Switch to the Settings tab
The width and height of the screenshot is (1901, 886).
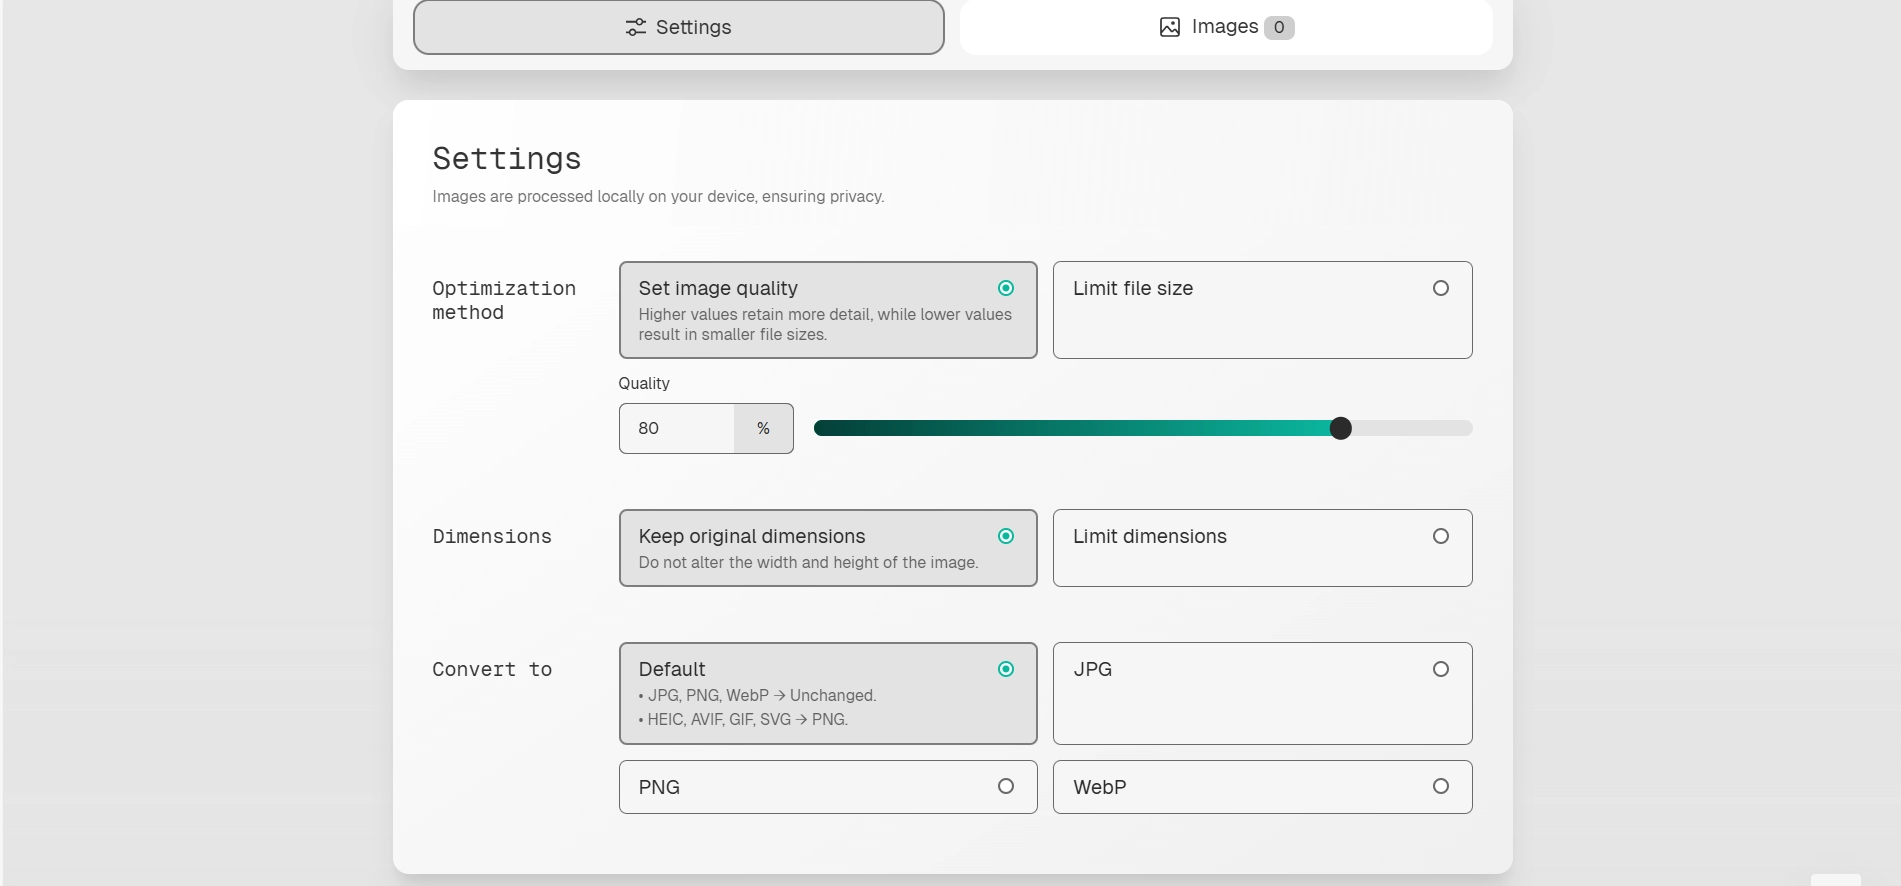tap(678, 27)
